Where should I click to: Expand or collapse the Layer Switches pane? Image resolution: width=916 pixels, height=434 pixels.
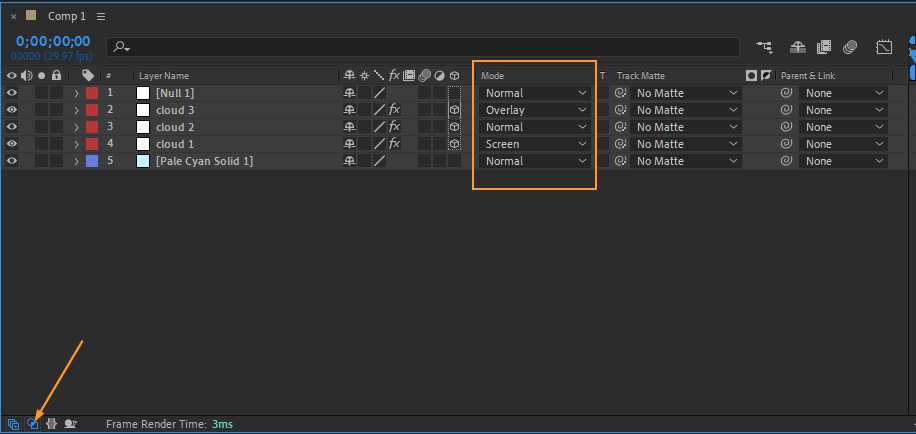[x=13, y=424]
